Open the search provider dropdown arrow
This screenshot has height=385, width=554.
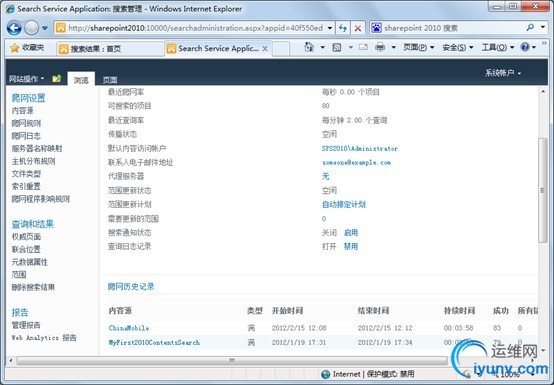pos(543,27)
